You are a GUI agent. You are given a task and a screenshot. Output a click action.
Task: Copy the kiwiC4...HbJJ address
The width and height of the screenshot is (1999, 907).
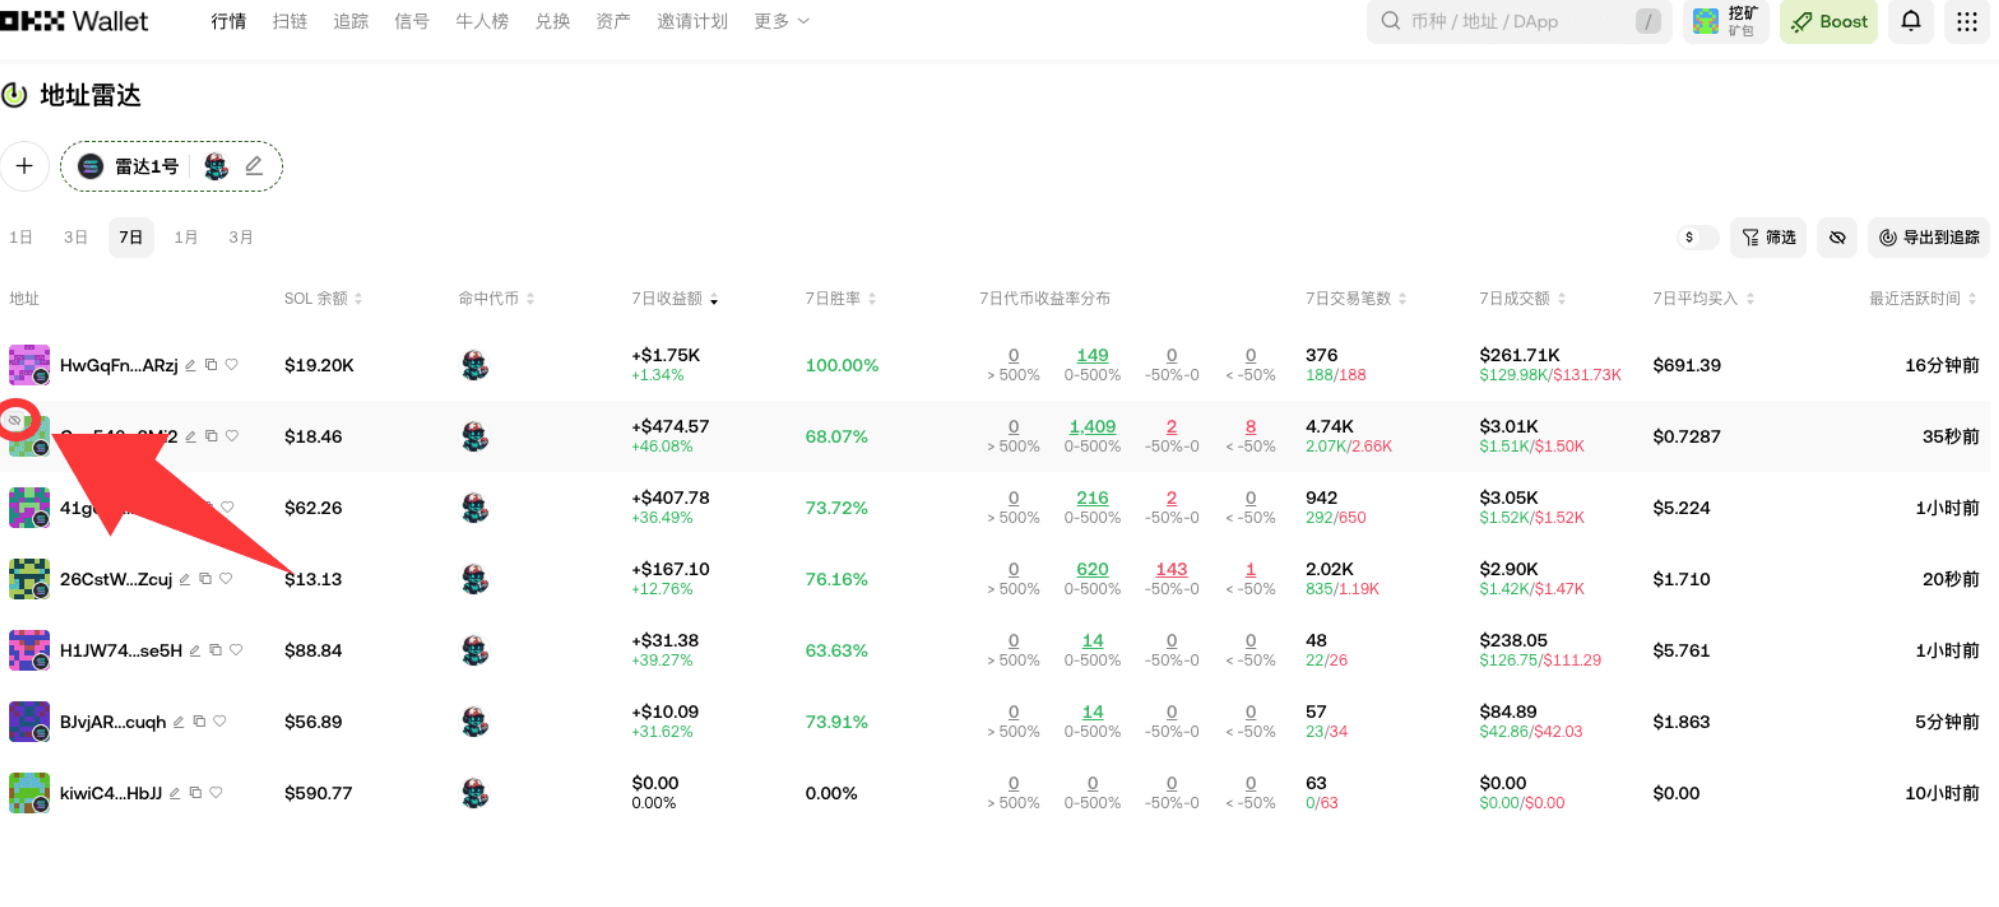[196, 793]
